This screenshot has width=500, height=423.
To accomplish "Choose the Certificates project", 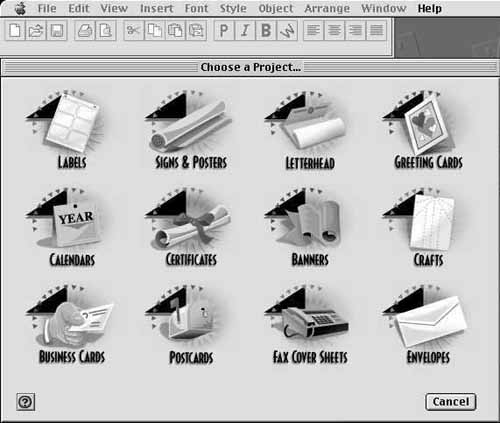I will pyautogui.click(x=190, y=227).
